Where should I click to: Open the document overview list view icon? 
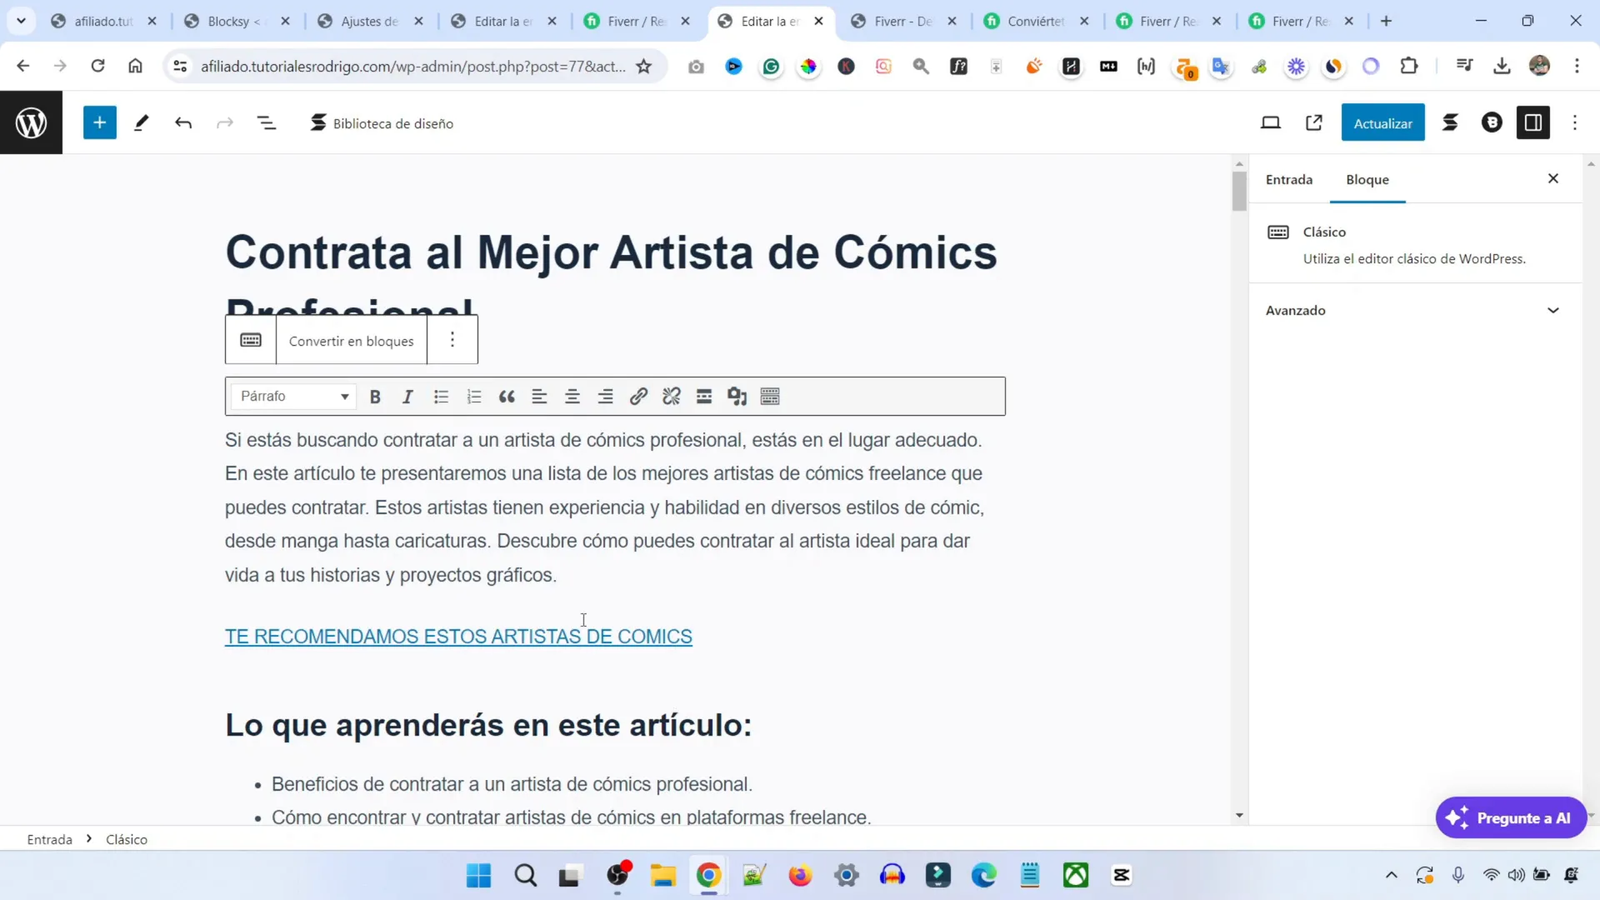click(x=264, y=122)
